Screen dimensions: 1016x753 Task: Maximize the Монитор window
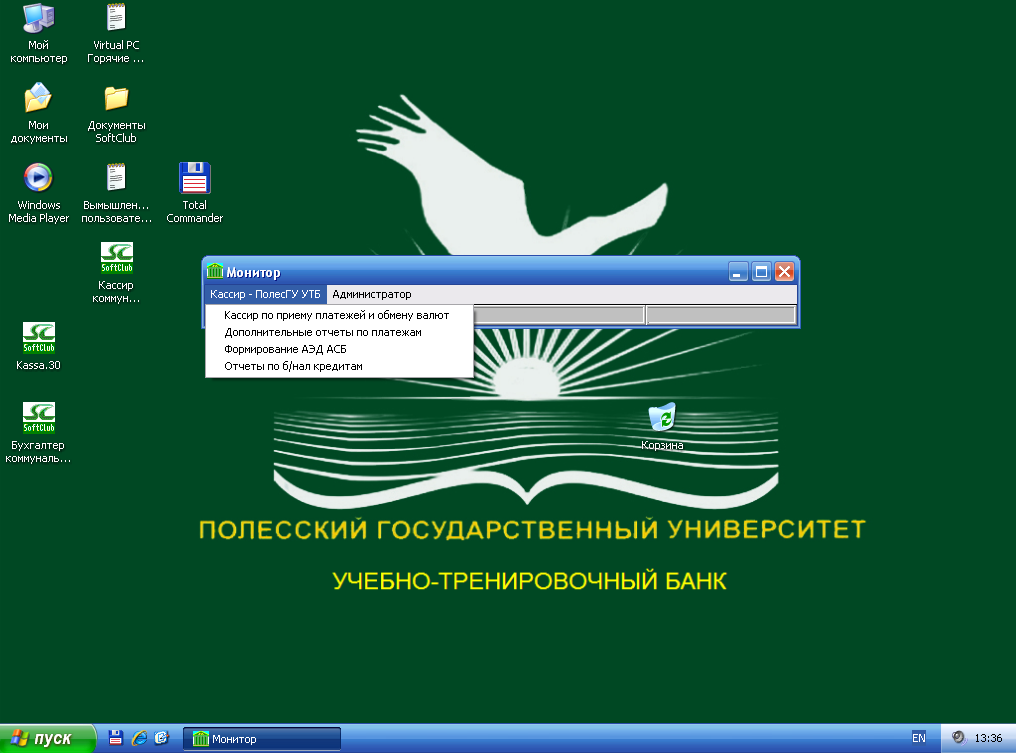(761, 272)
